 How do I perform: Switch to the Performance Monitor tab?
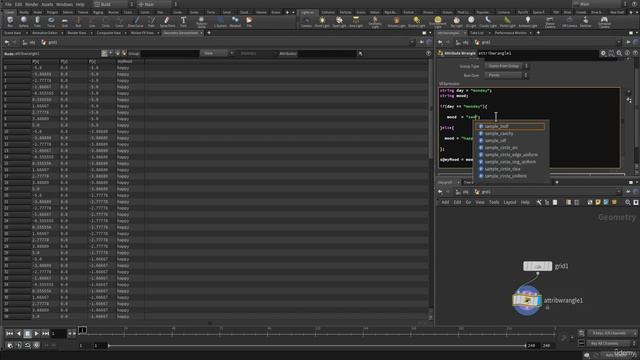(510, 33)
